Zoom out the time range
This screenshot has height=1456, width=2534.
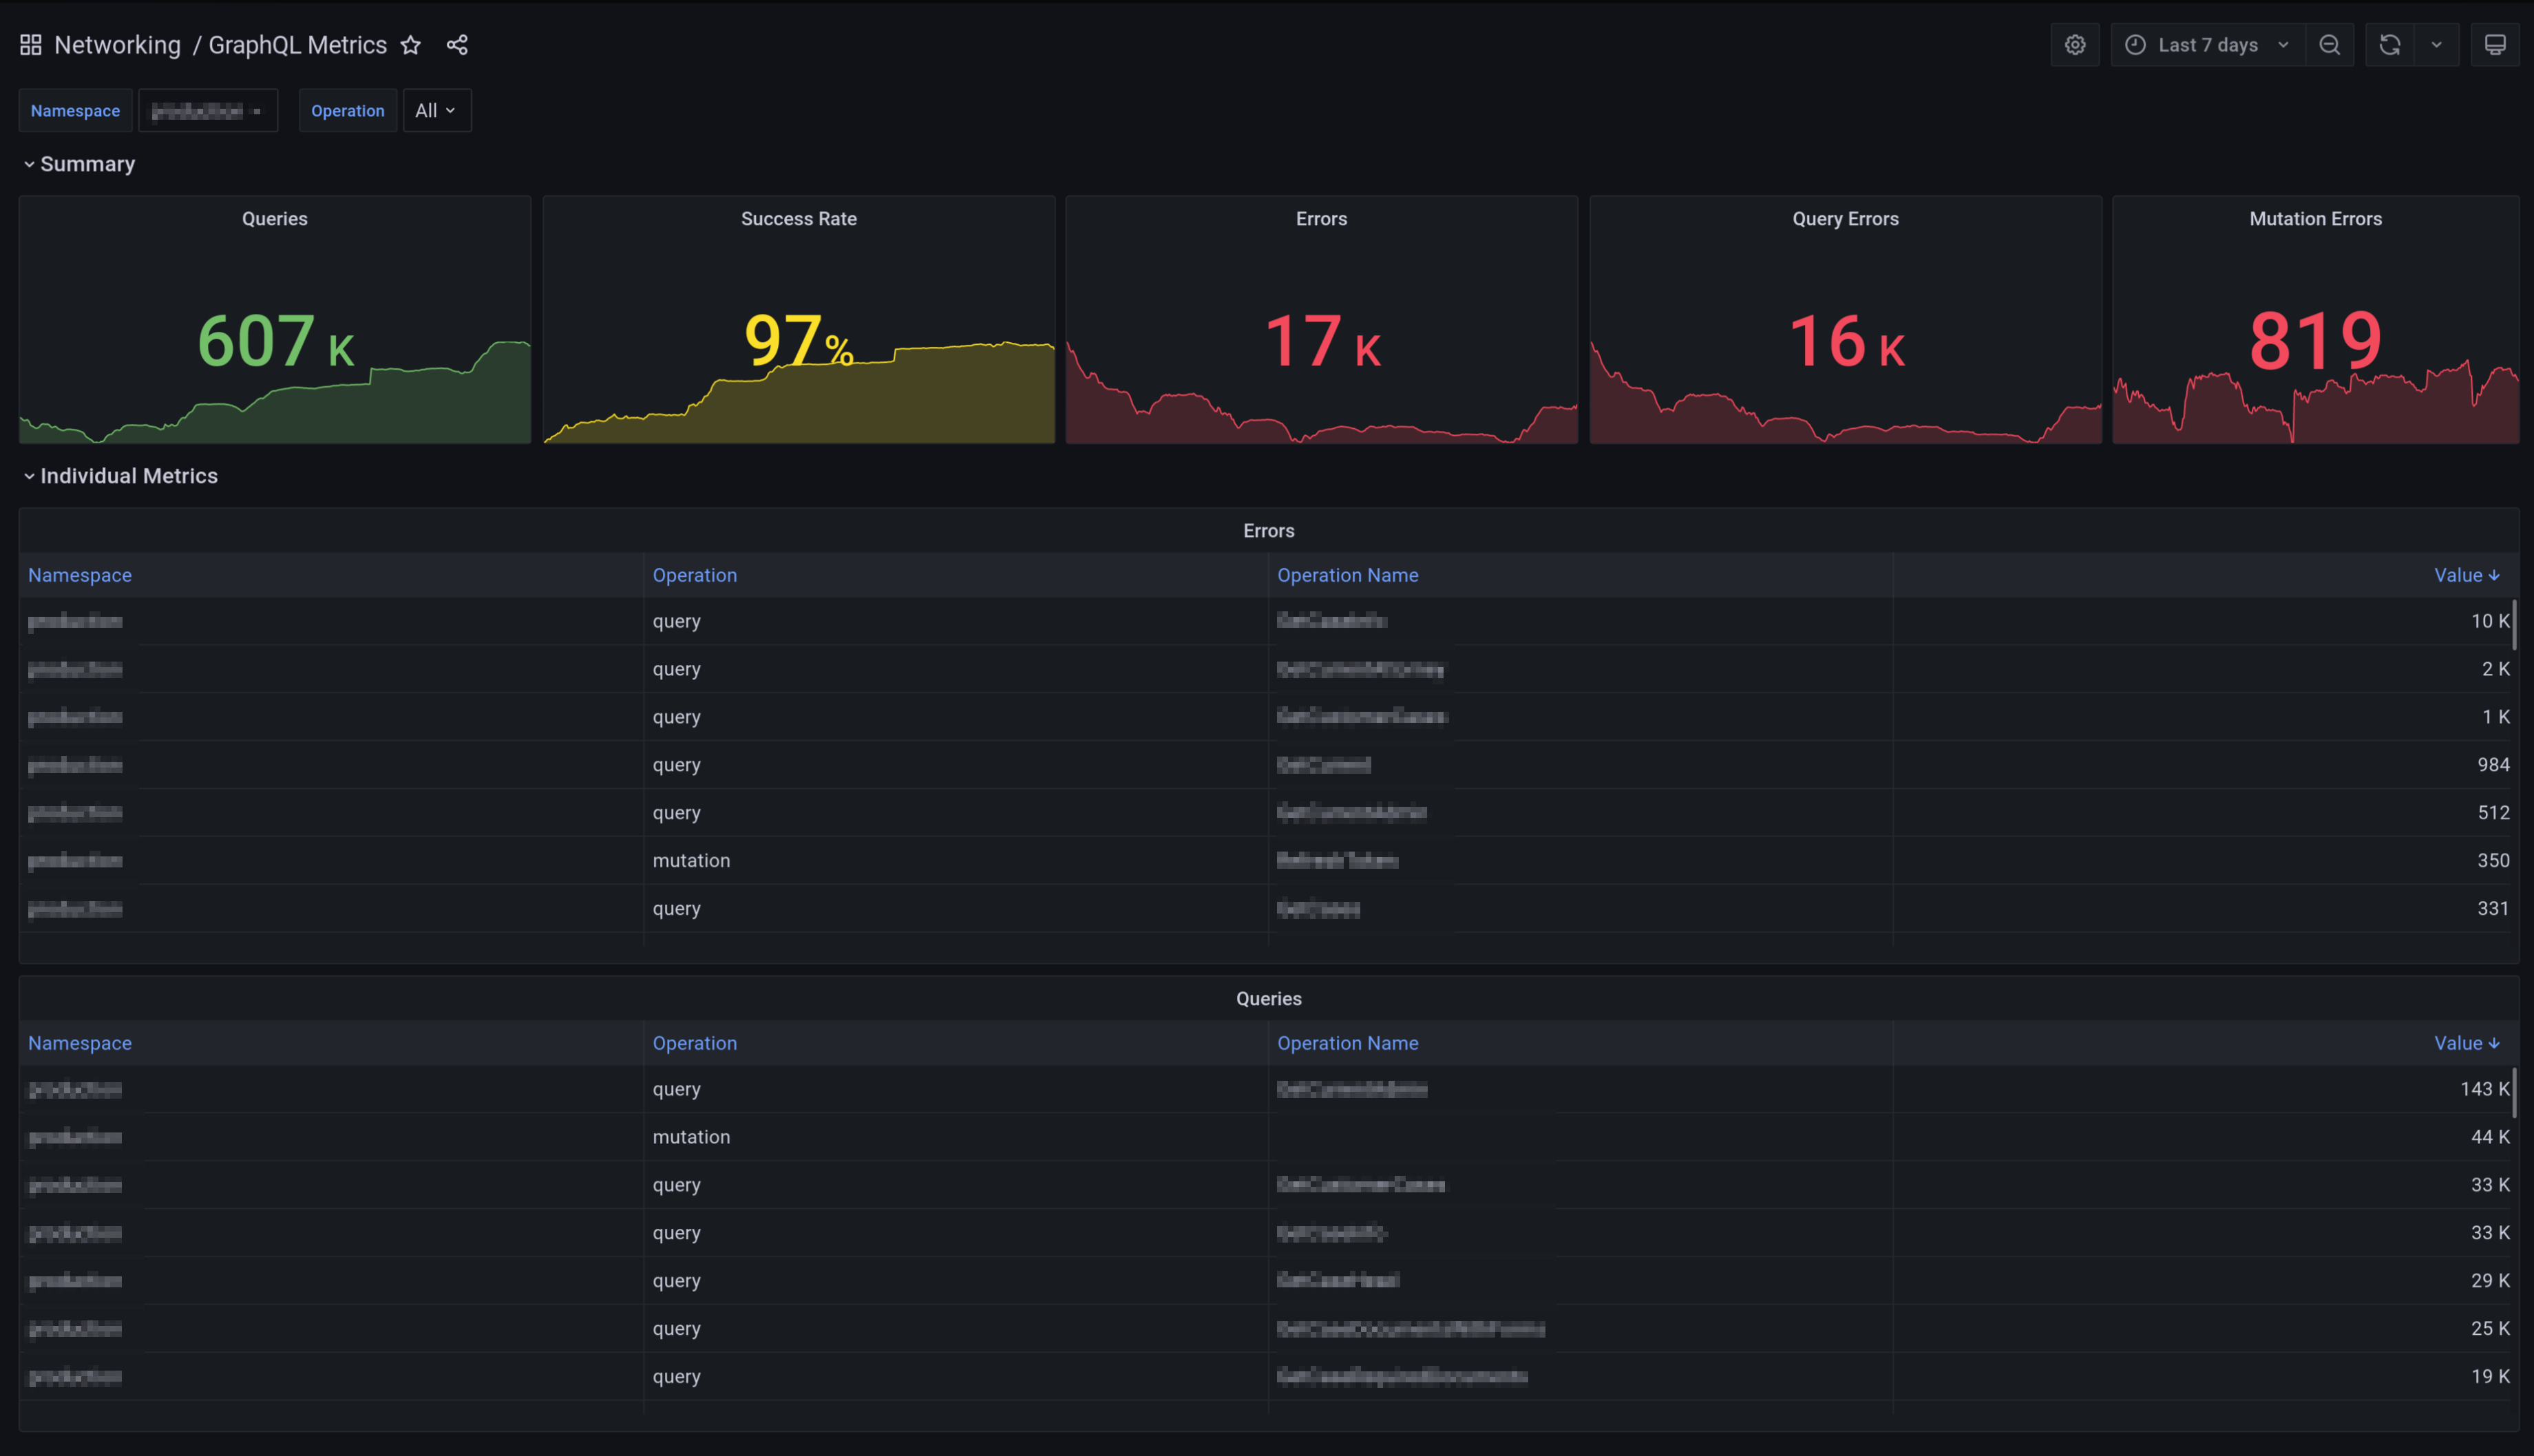point(2329,45)
